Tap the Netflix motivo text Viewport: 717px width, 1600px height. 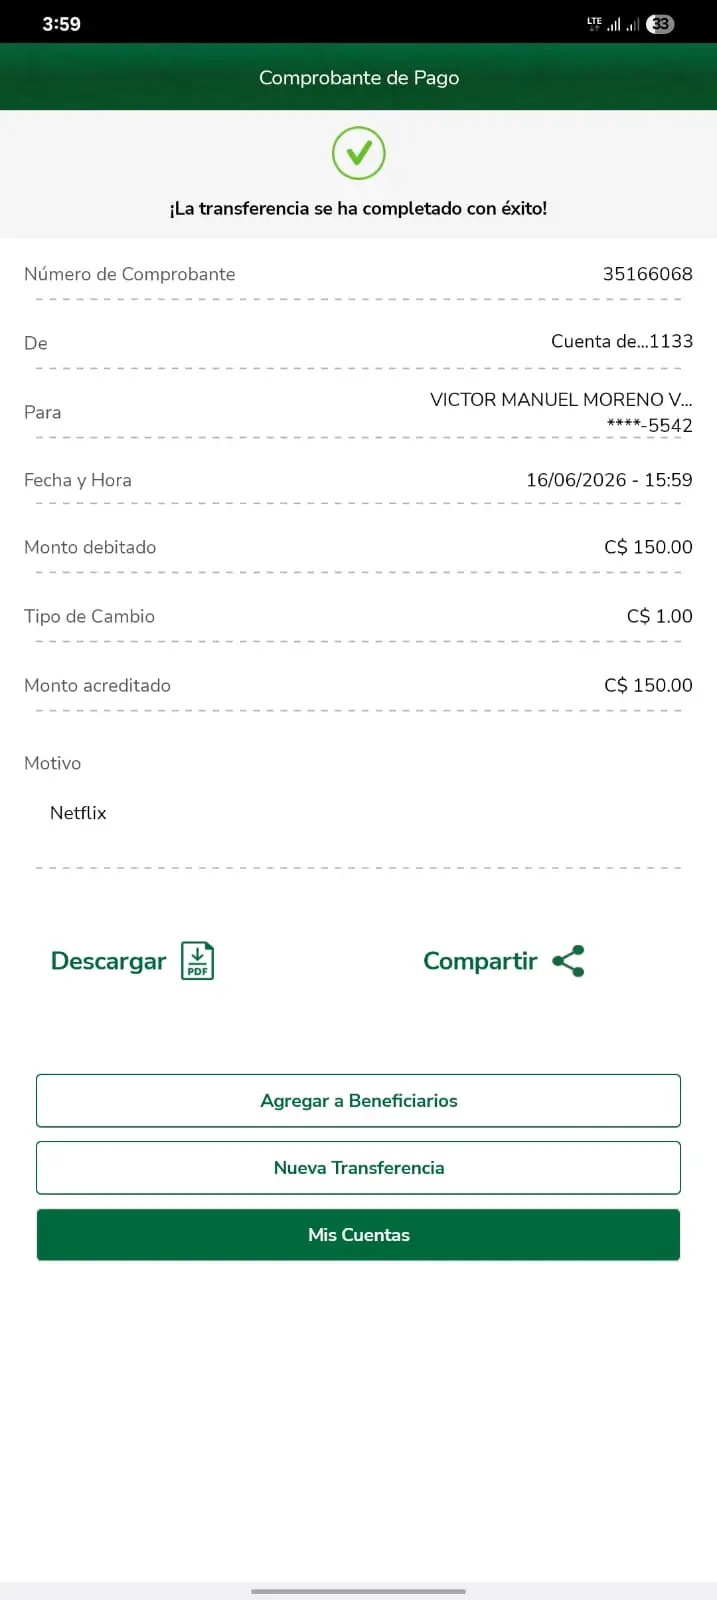tap(78, 813)
